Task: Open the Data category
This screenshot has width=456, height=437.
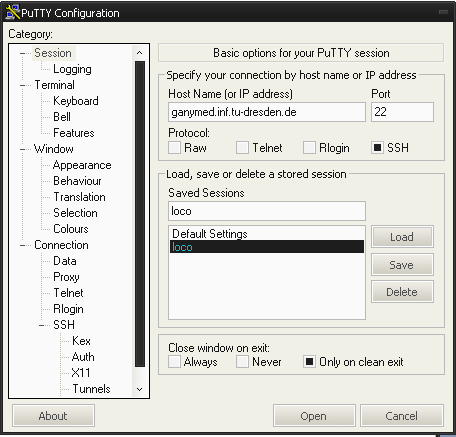Action: click(65, 261)
